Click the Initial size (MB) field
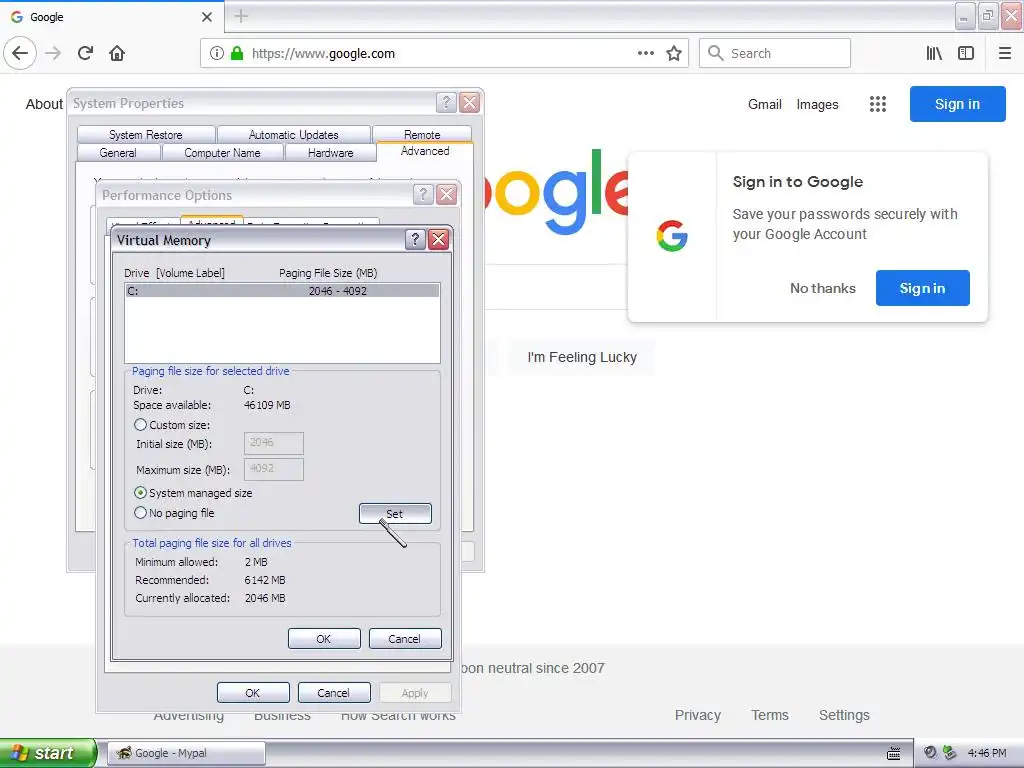The height and width of the screenshot is (768, 1024). tap(274, 443)
